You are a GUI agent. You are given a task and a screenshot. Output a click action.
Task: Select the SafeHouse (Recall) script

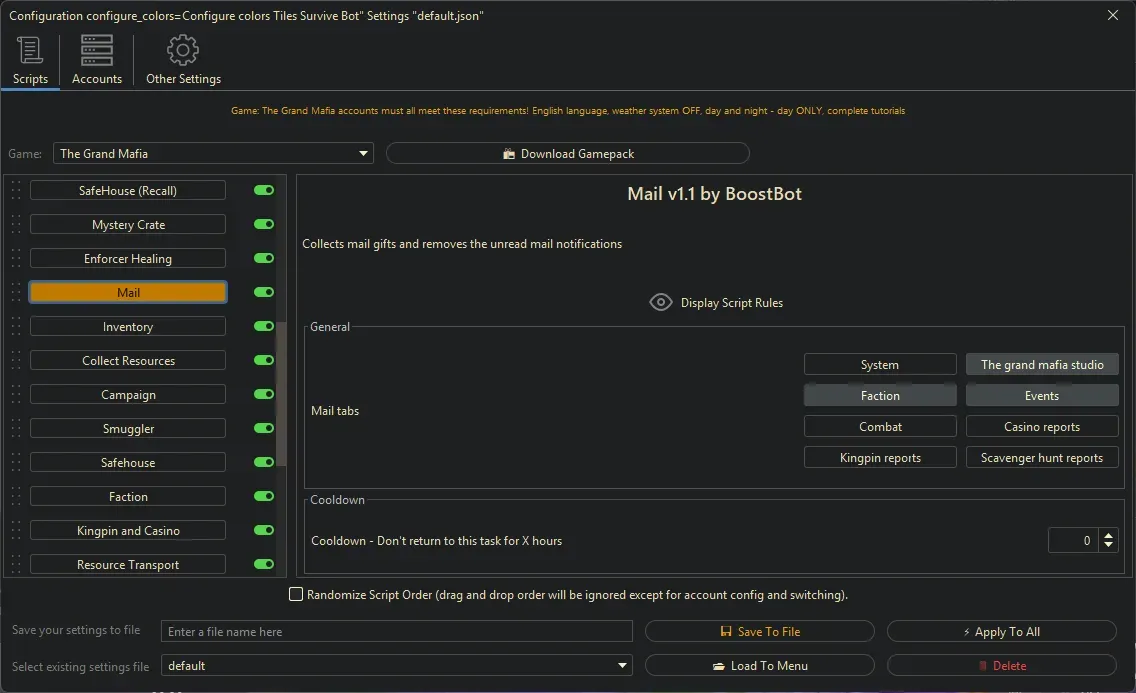point(128,190)
